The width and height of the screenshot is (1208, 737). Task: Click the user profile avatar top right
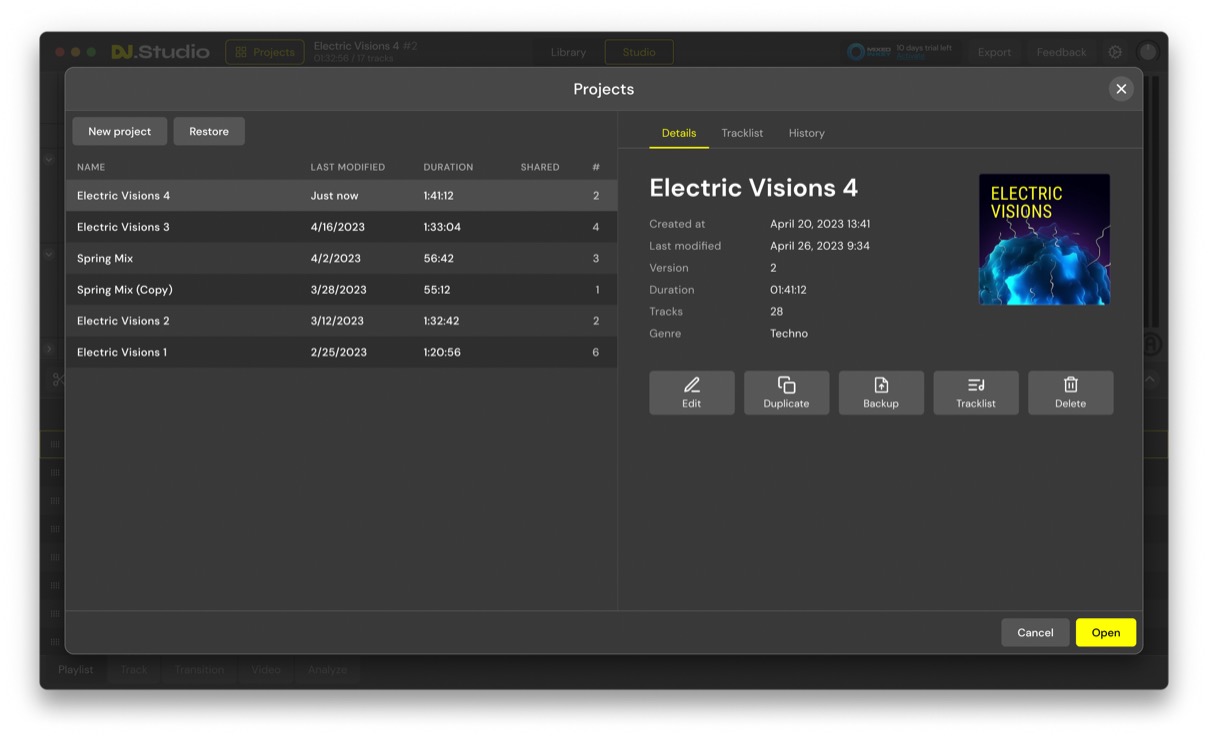coord(1147,51)
